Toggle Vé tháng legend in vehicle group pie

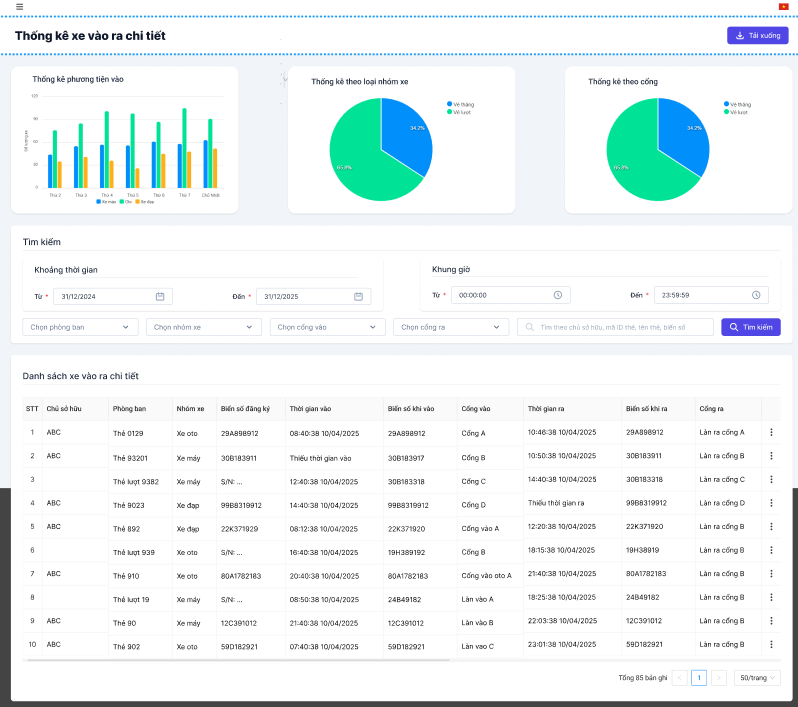pyautogui.click(x=461, y=104)
